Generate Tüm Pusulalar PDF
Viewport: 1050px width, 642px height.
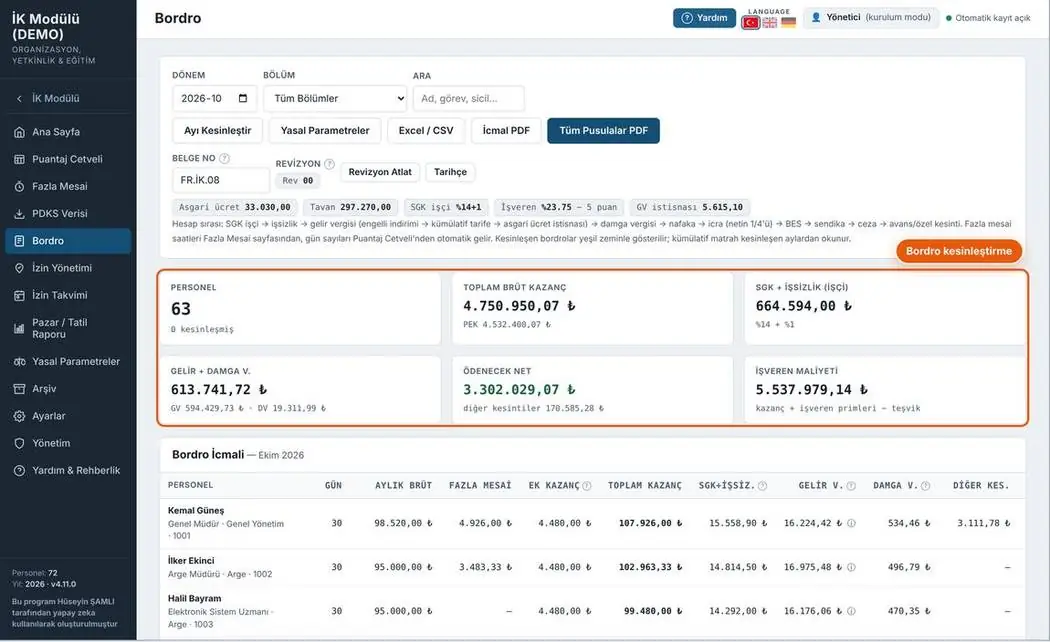(x=603, y=131)
